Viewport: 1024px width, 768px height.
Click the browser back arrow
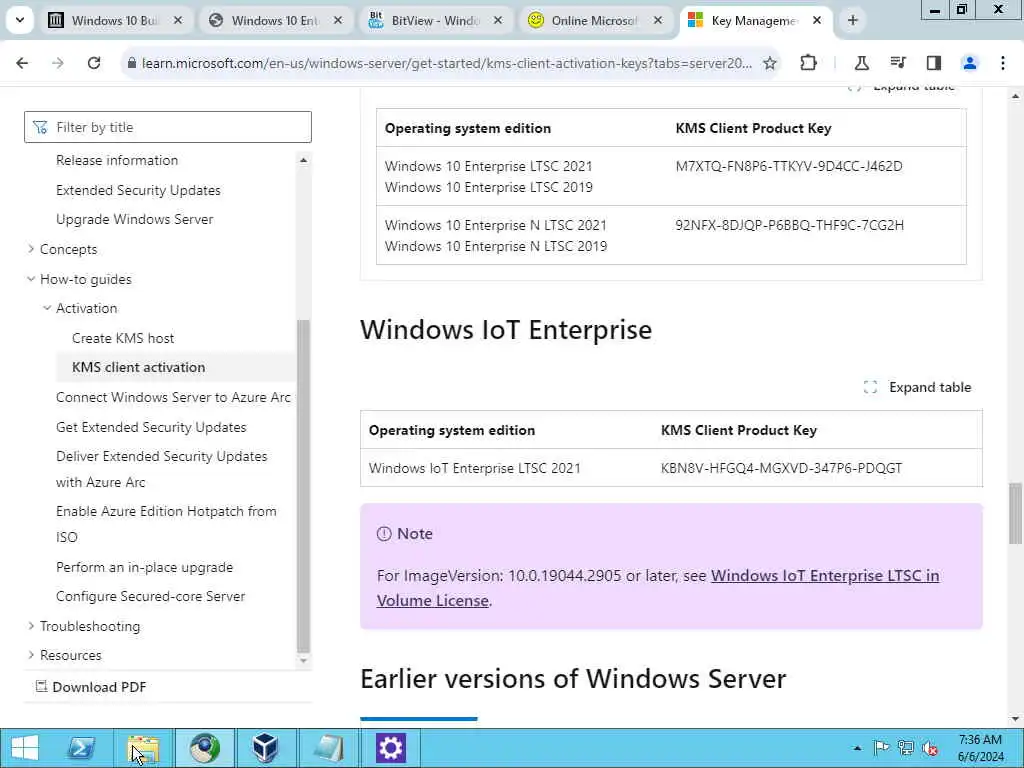pos(22,63)
